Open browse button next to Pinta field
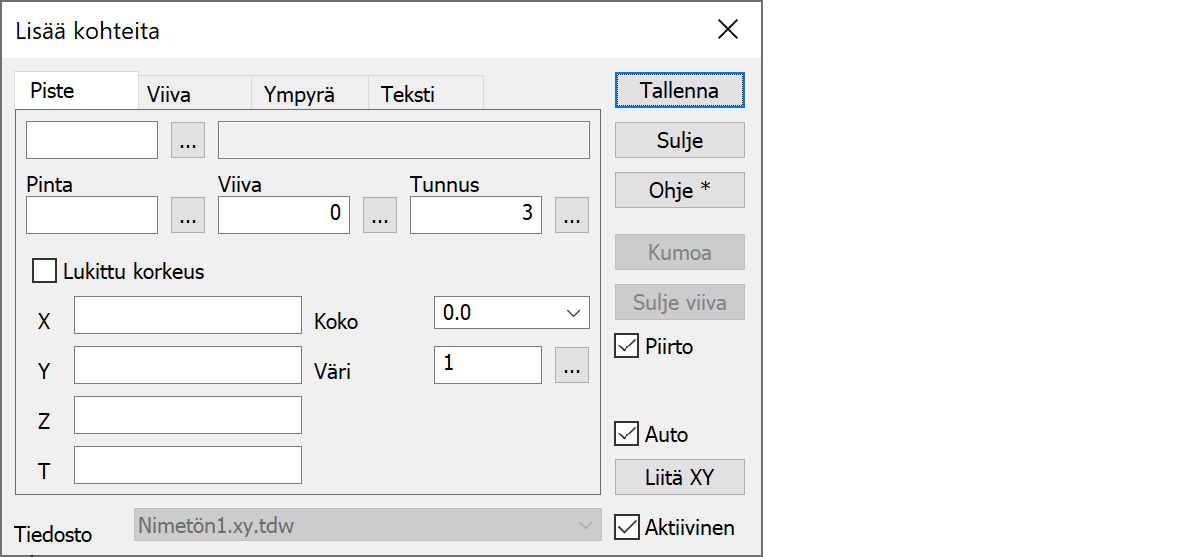Screen dimensions: 1200x557 tap(188, 215)
